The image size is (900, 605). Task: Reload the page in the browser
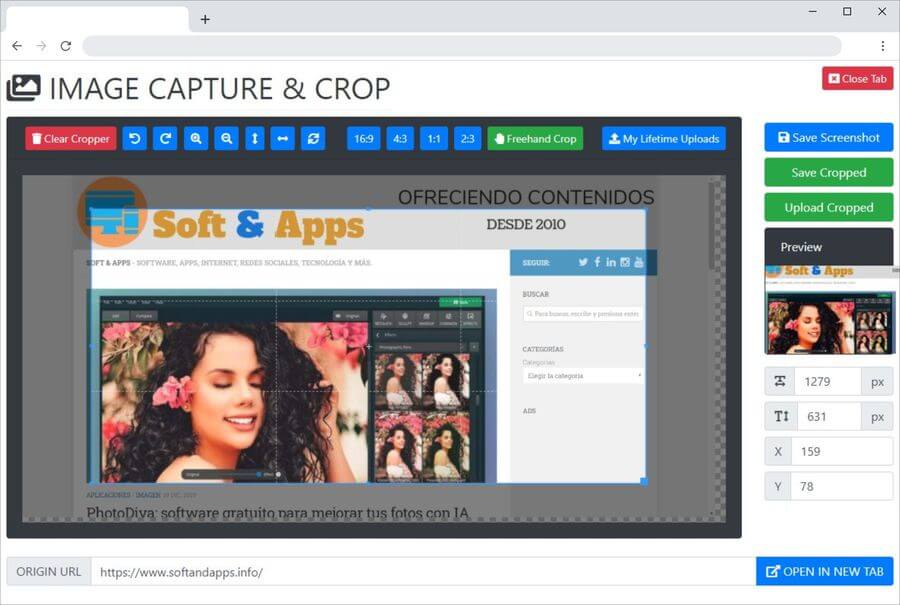click(x=66, y=46)
